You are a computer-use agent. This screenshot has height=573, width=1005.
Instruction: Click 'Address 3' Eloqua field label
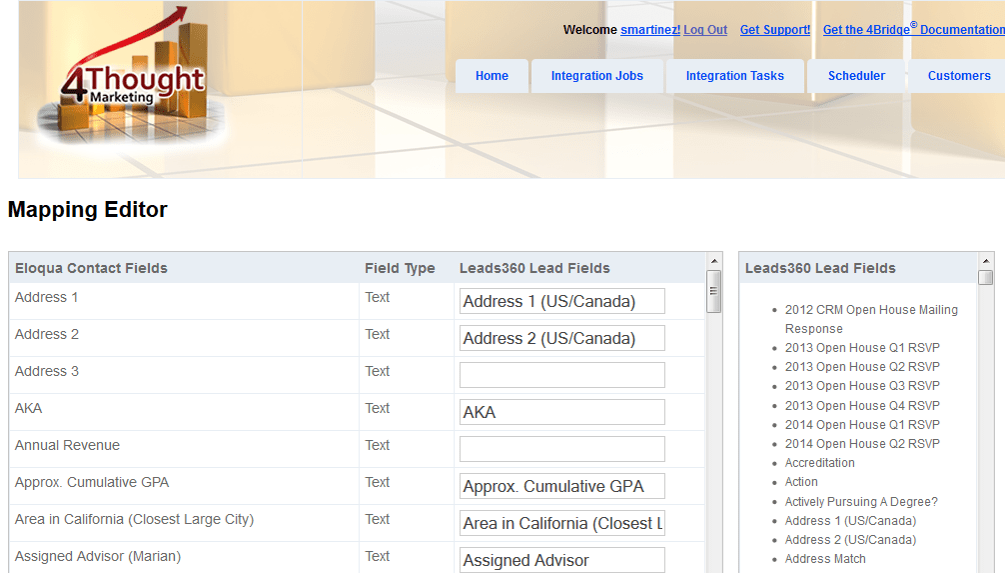tap(47, 372)
